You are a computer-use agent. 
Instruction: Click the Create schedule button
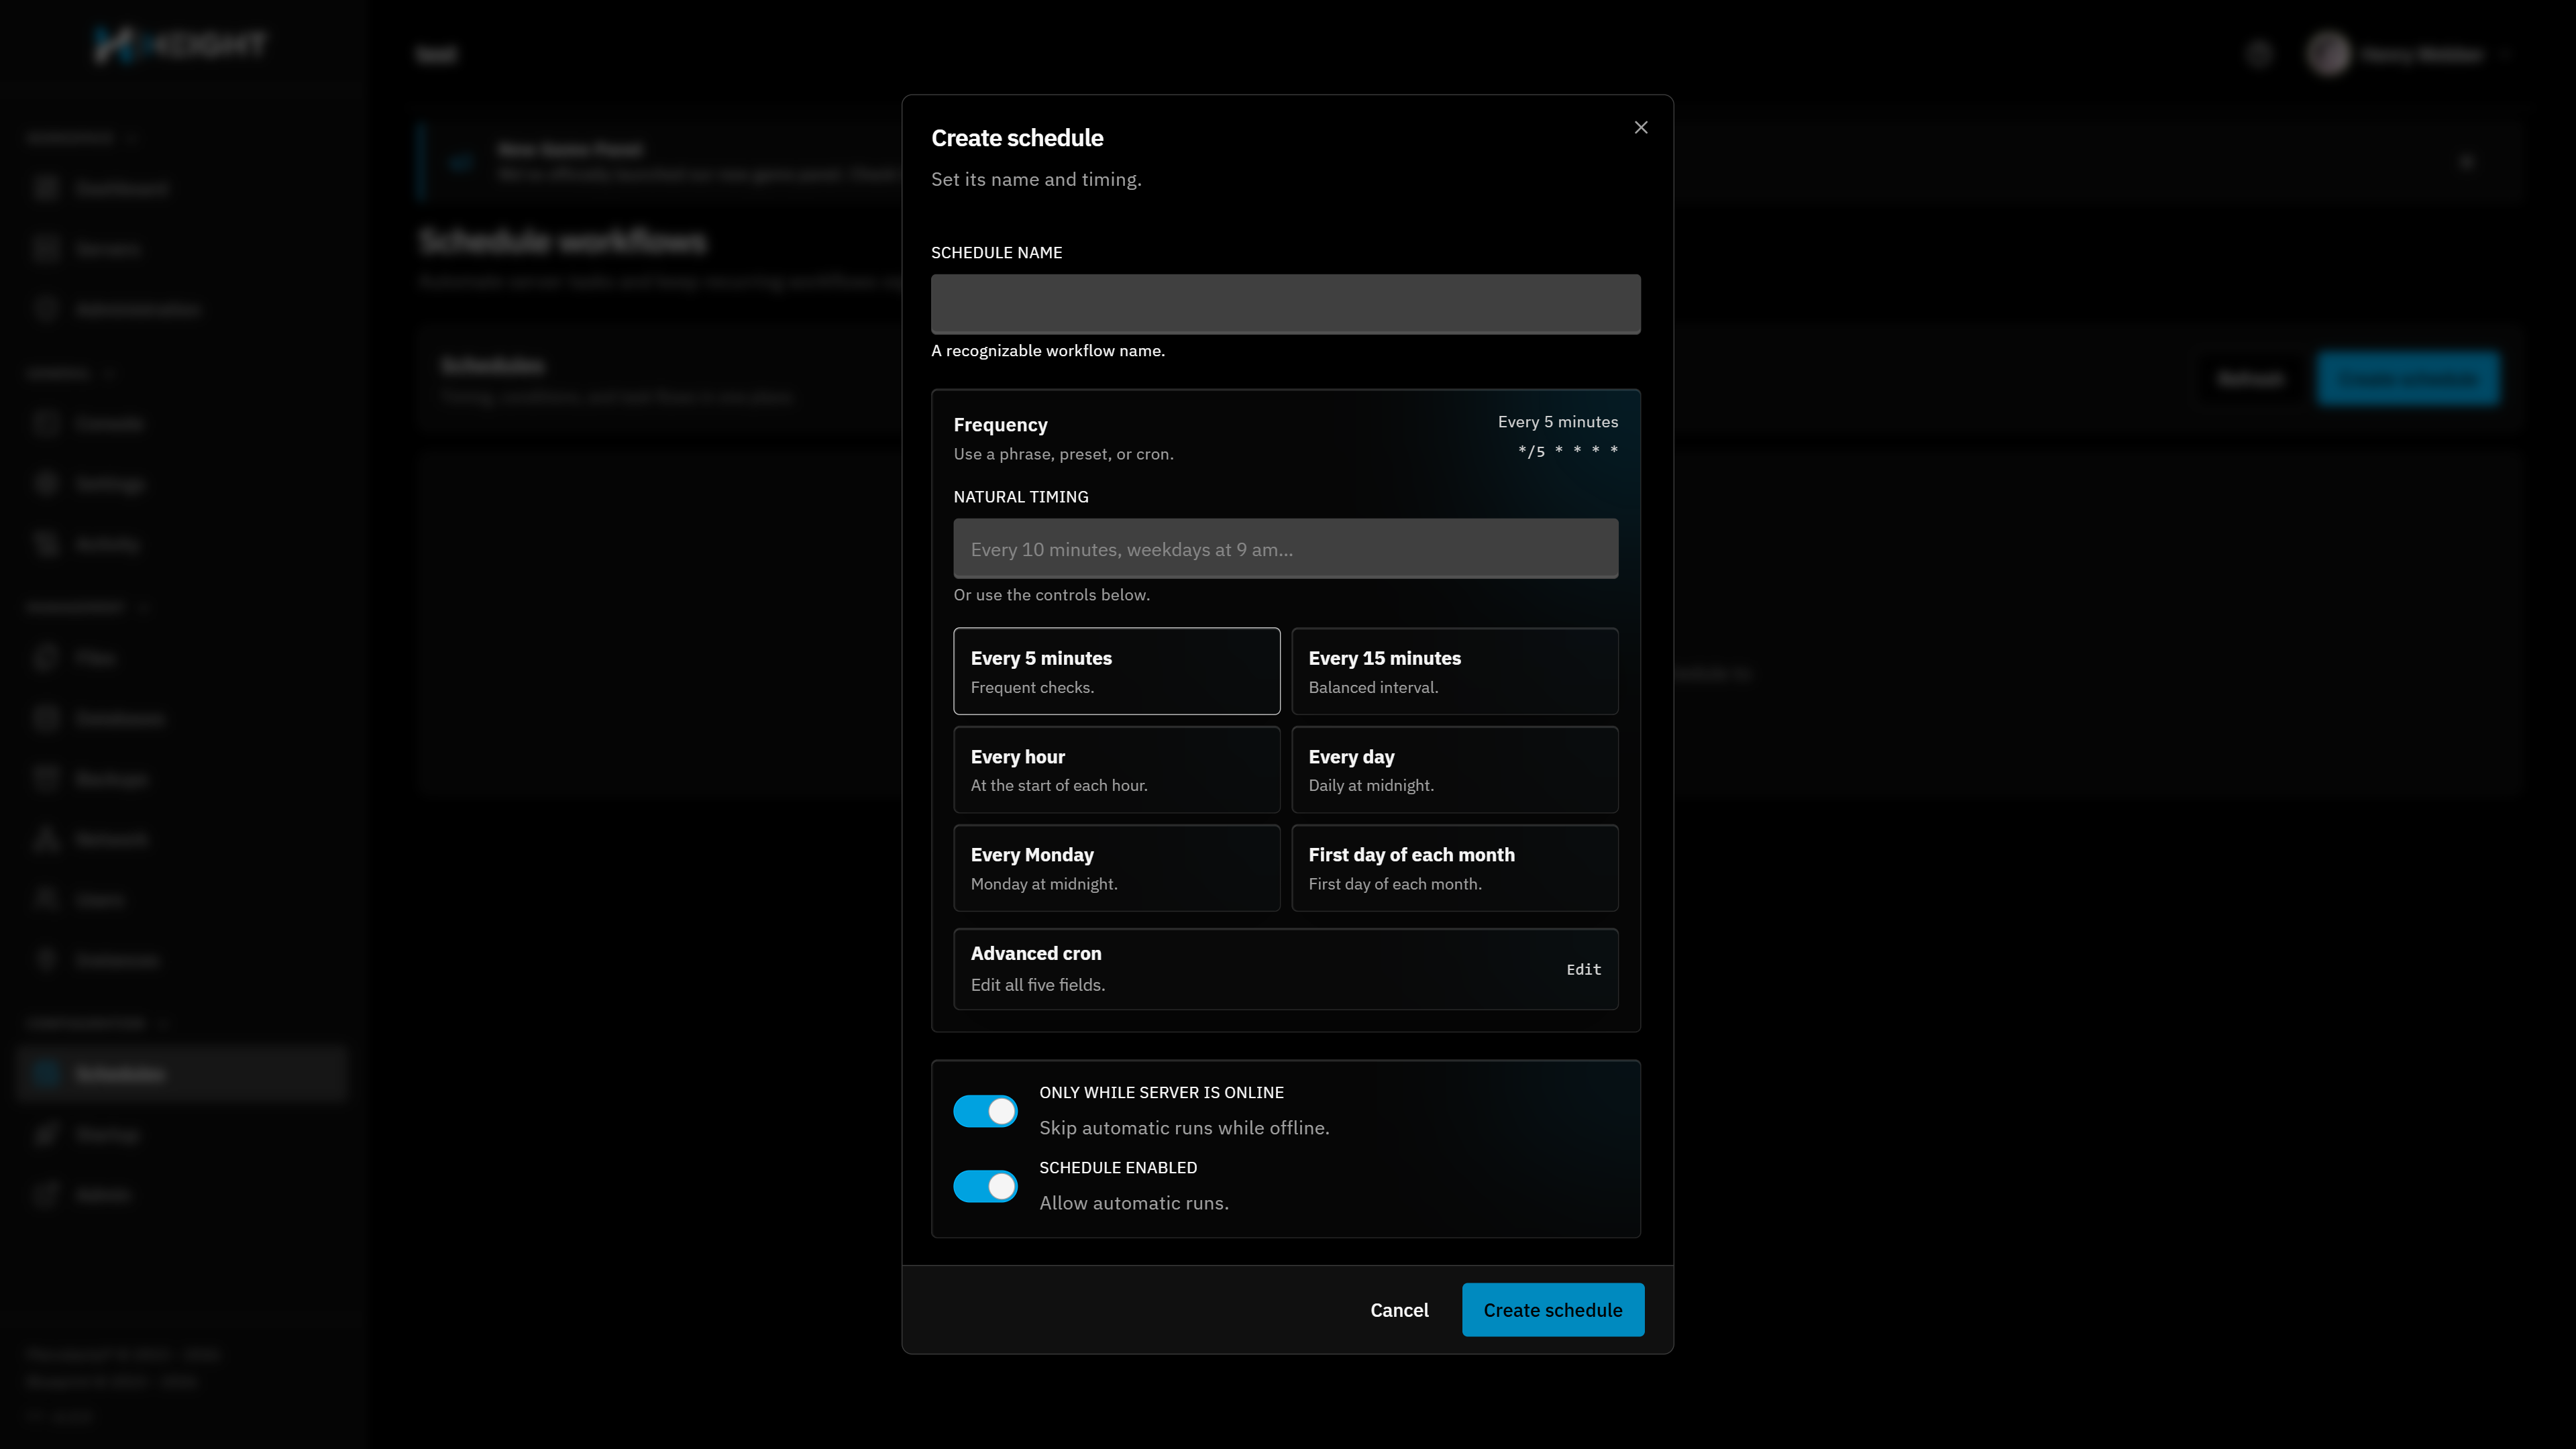(x=1552, y=1310)
